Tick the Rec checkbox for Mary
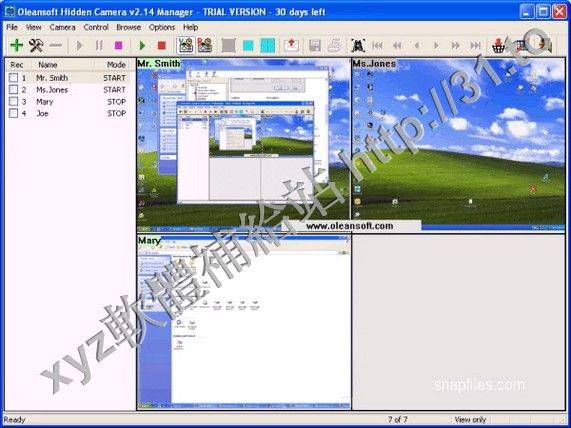The height and width of the screenshot is (428, 571). click(13, 101)
